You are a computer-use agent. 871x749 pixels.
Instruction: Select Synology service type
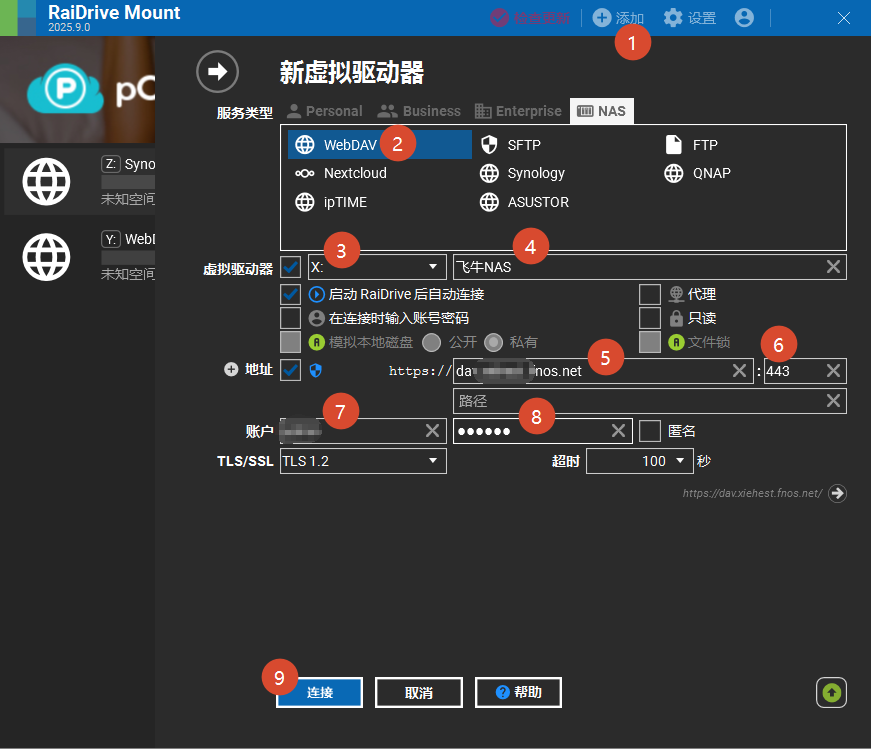[x=522, y=173]
